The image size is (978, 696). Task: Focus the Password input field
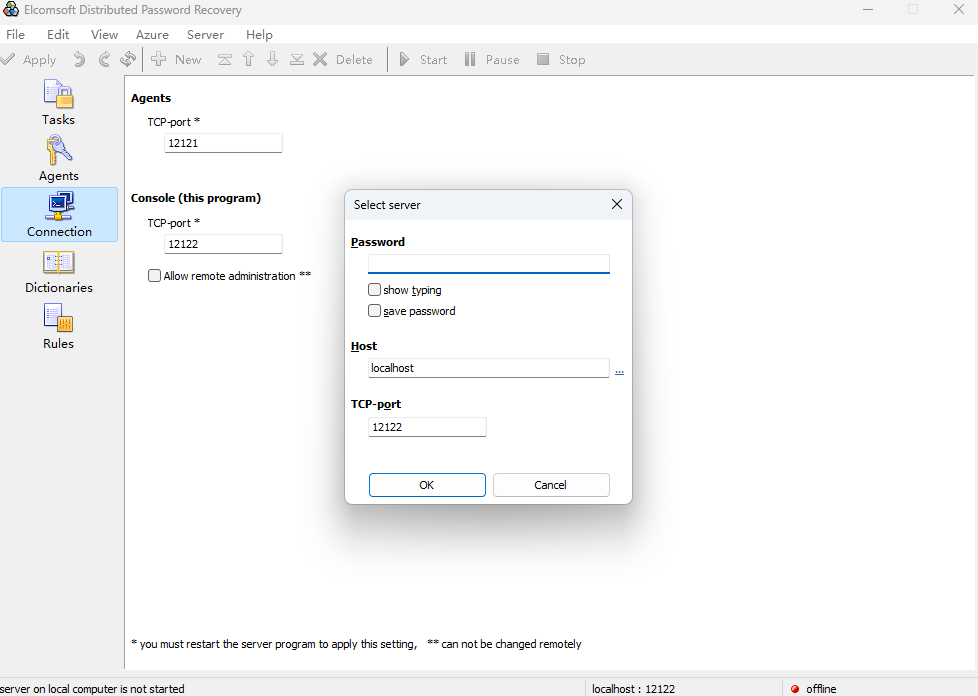[488, 263]
